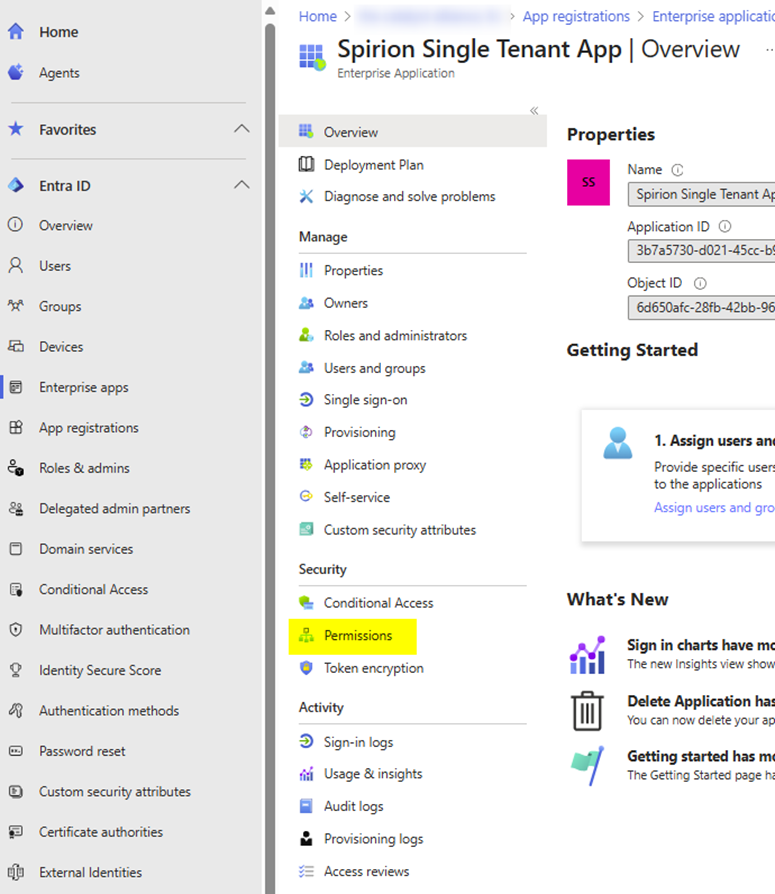Open Conditional Access in left sidebar
775x894 pixels.
[x=94, y=590]
